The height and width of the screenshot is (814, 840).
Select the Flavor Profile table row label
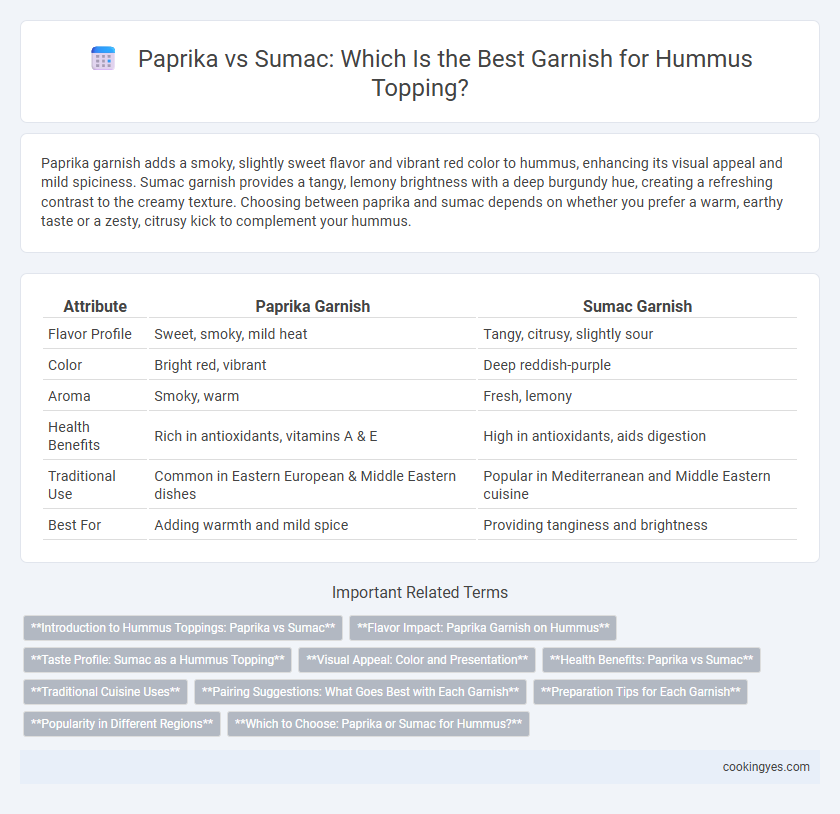pyautogui.click(x=89, y=334)
